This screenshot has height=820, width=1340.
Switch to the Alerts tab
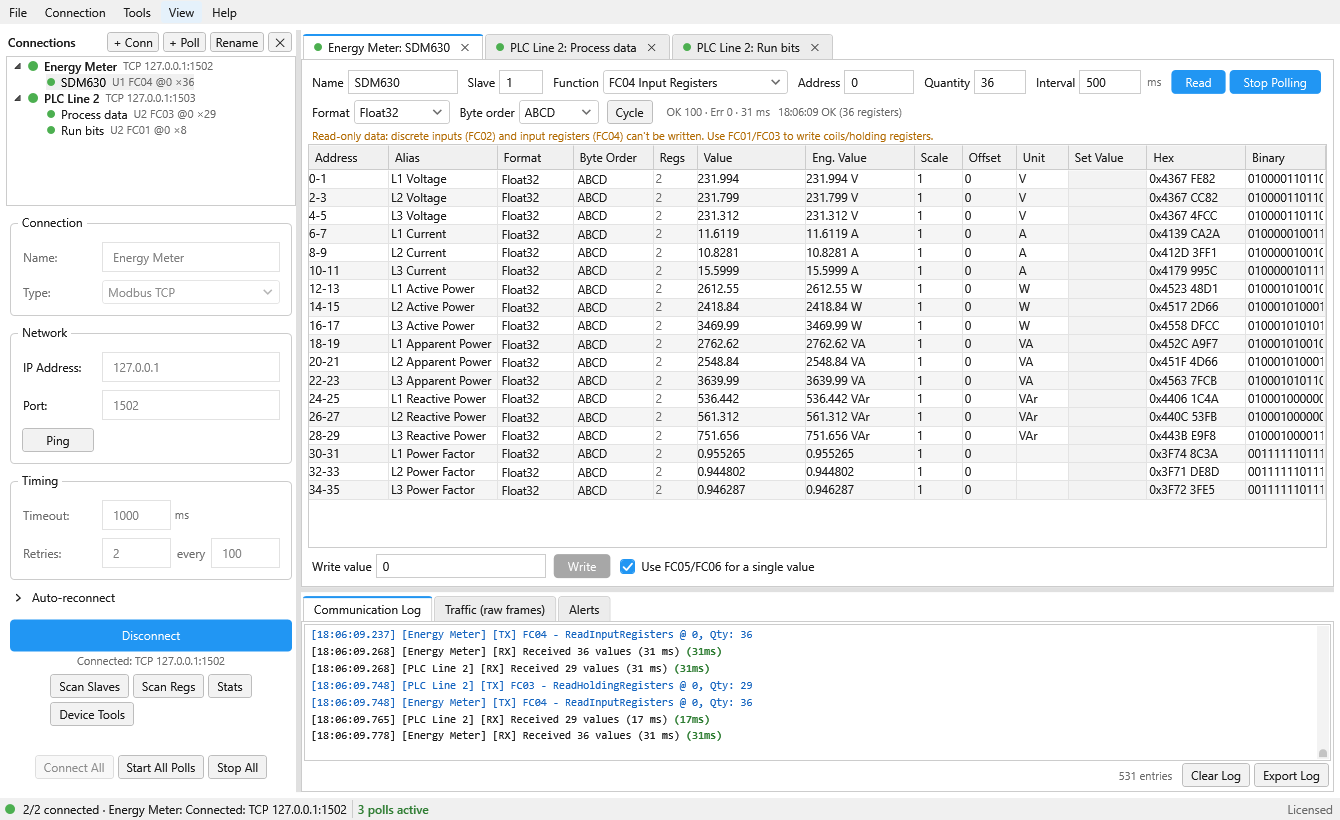click(584, 609)
